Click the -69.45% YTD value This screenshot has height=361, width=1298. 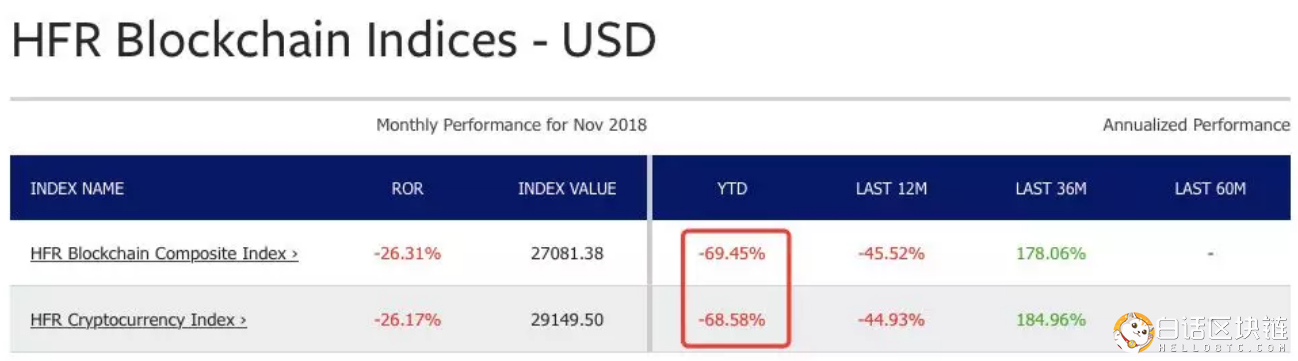coord(732,254)
